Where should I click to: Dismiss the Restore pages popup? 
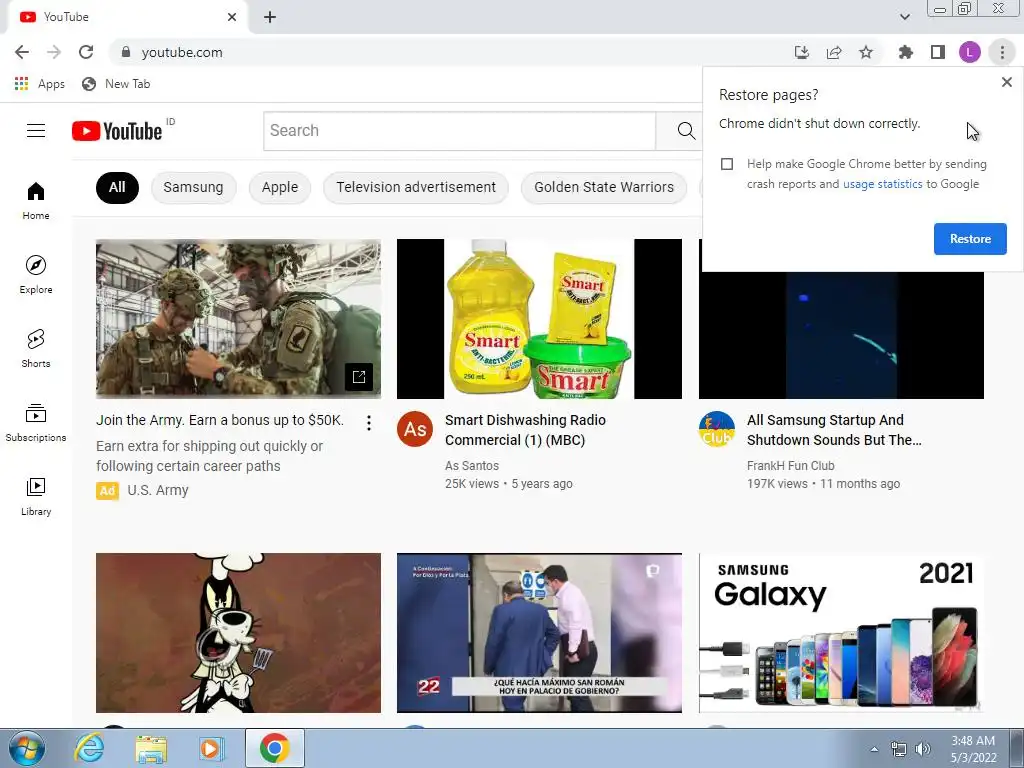1006,82
